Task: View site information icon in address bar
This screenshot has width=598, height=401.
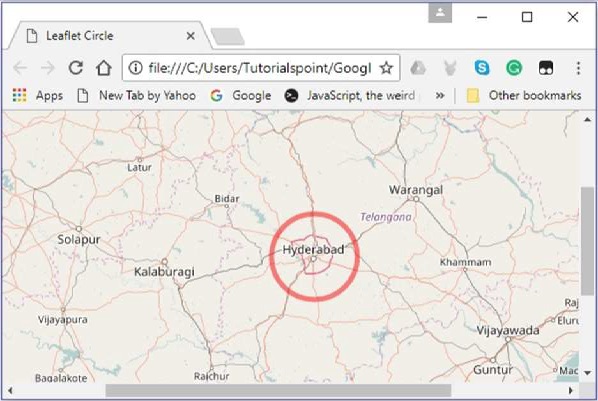Action: pos(135,68)
